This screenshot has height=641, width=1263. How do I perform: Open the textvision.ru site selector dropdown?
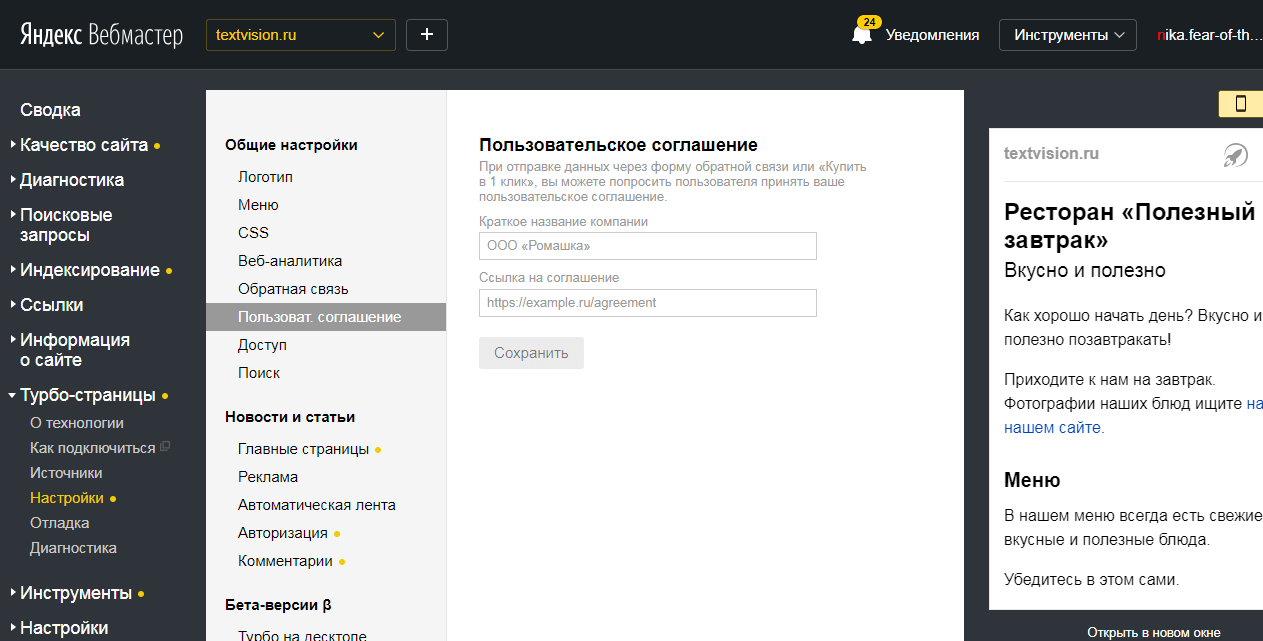300,34
